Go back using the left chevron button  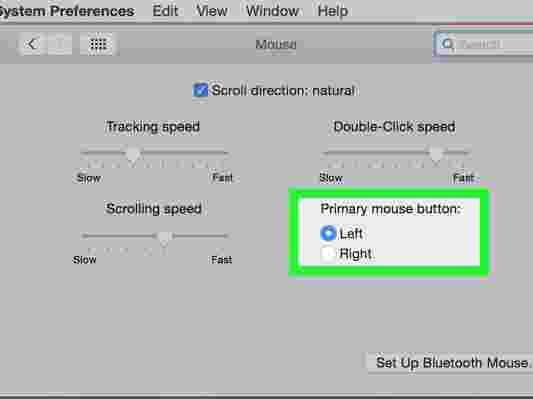31,44
